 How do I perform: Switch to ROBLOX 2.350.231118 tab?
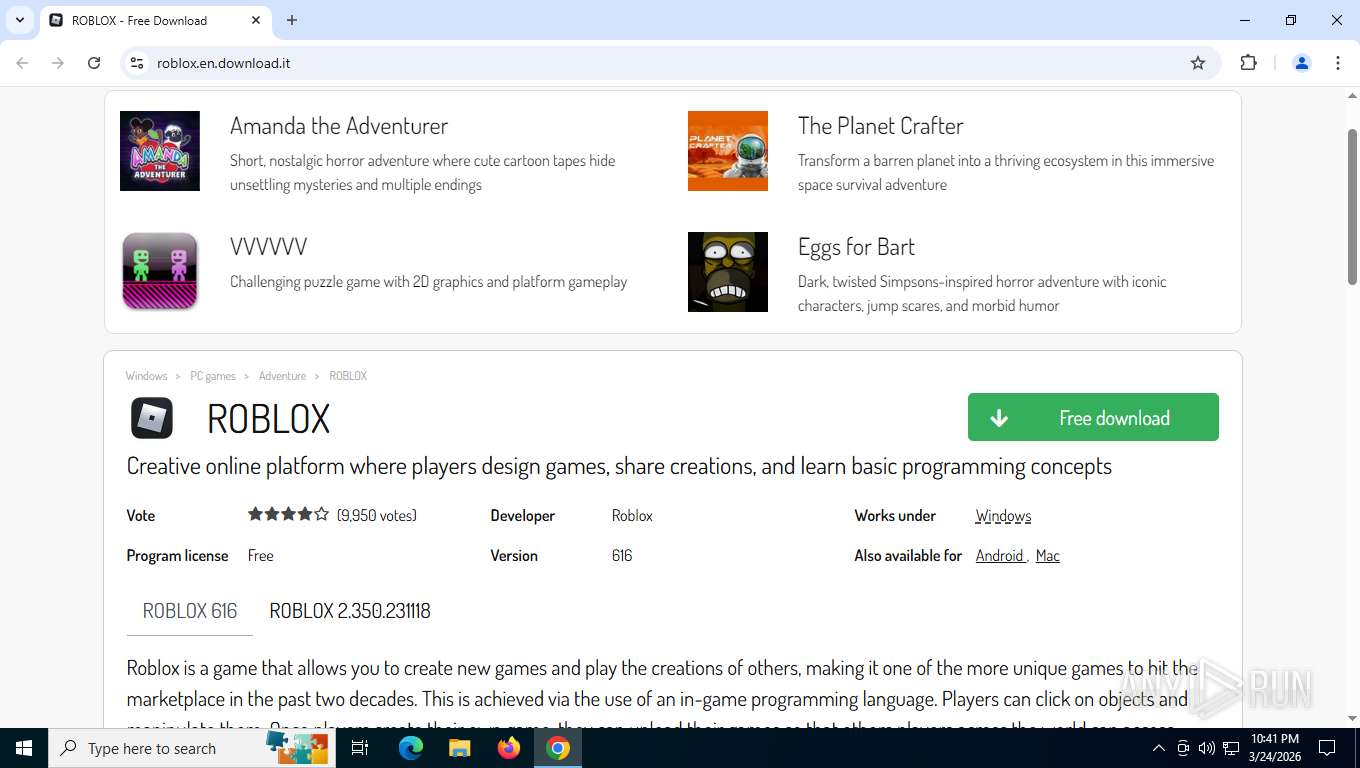350,611
